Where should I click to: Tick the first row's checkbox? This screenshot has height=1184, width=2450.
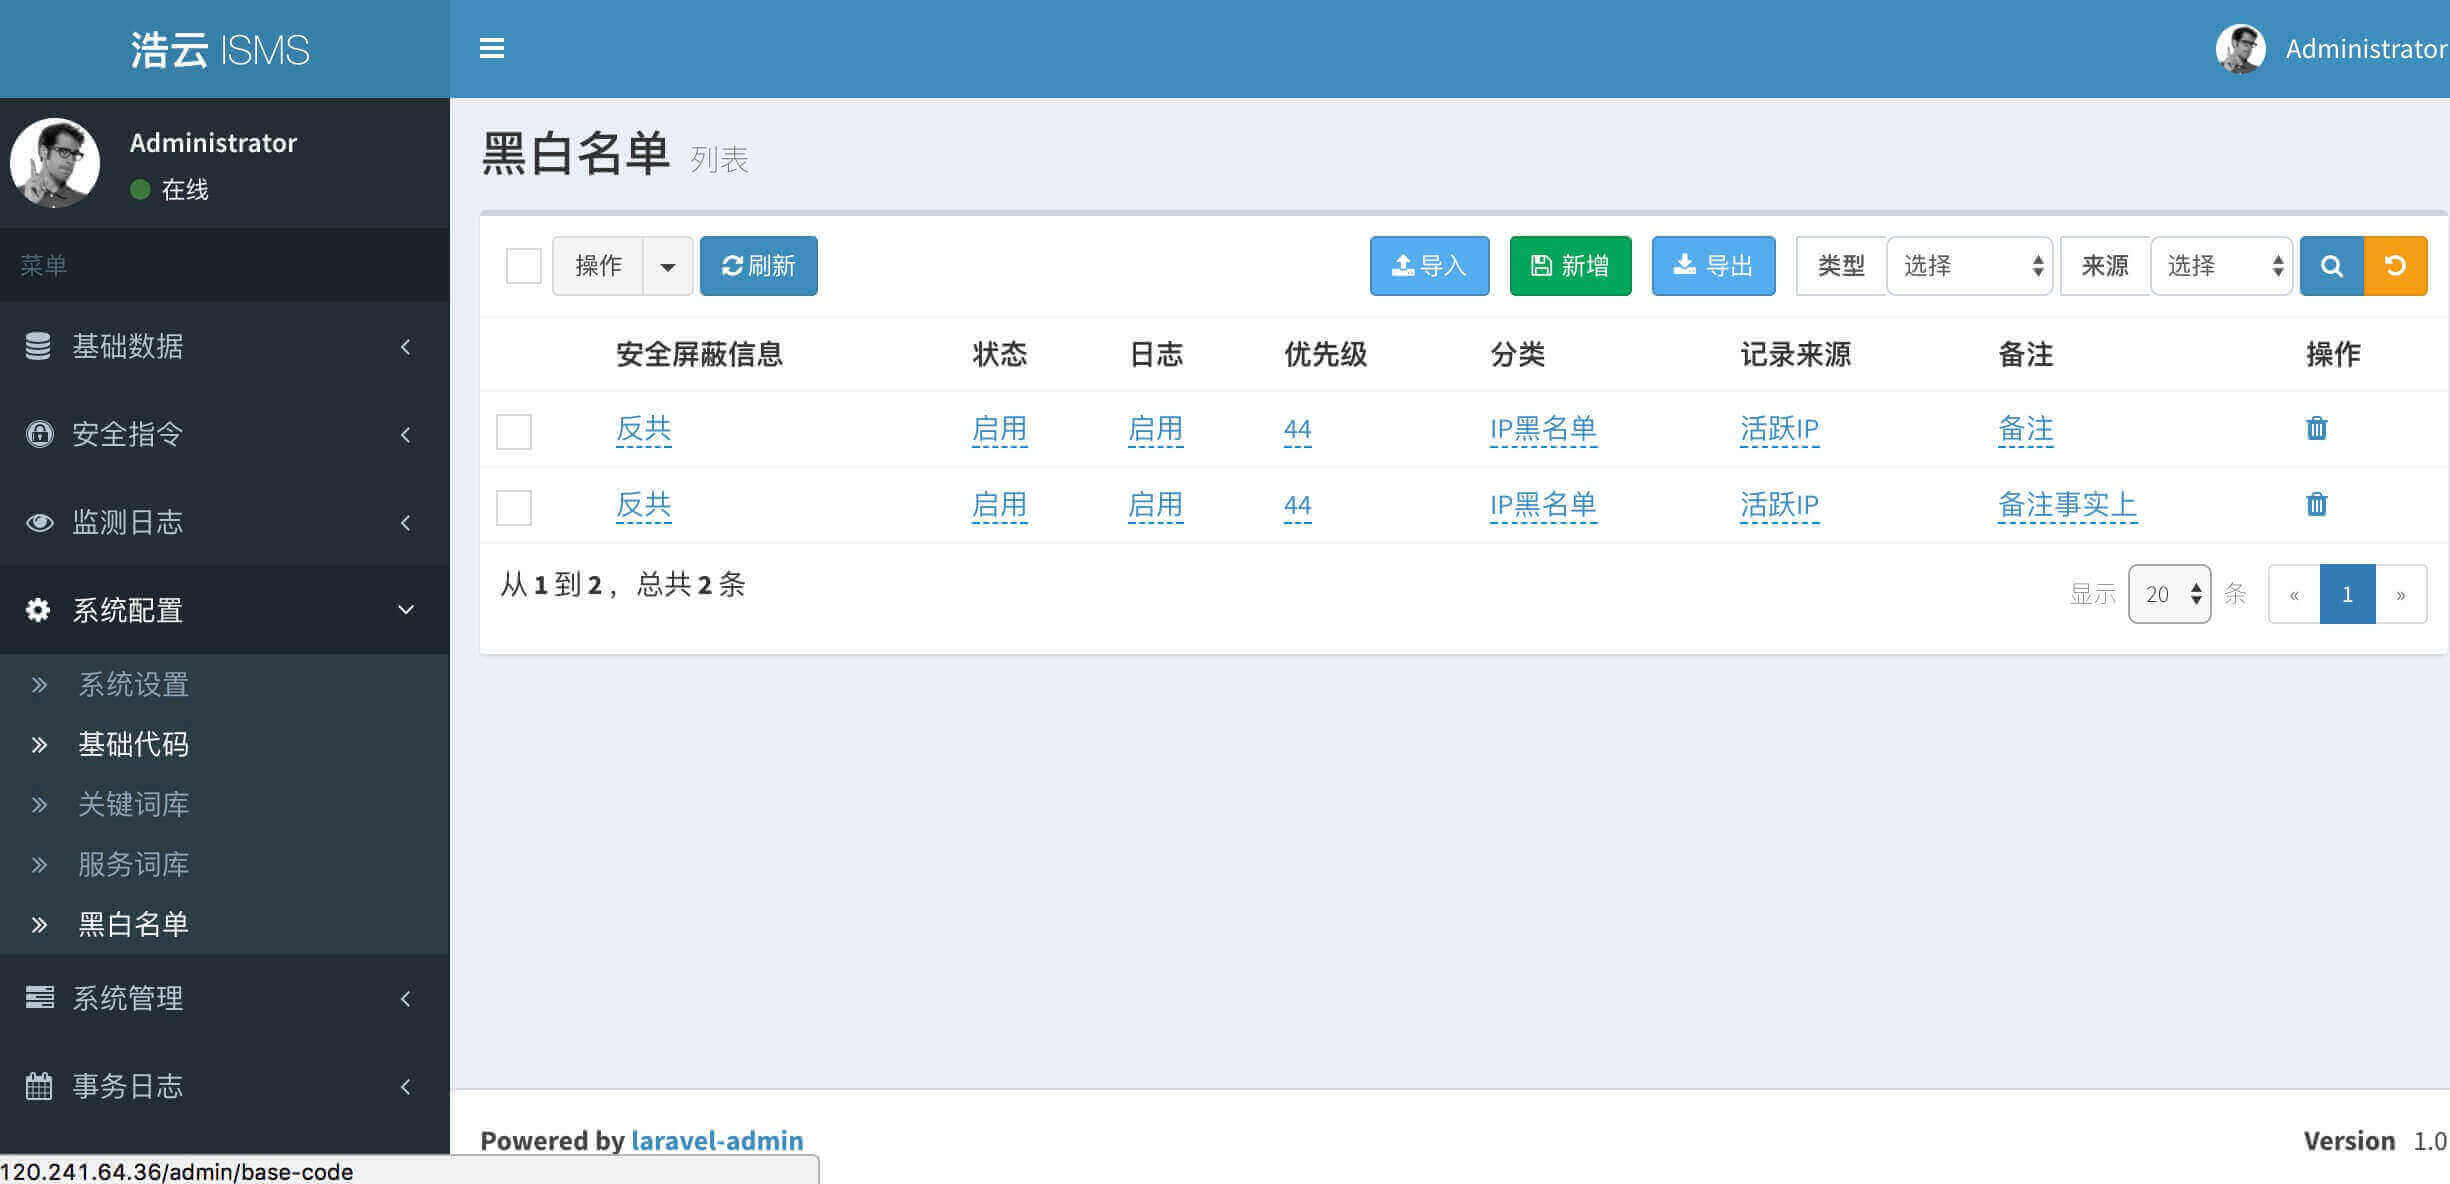coord(514,432)
